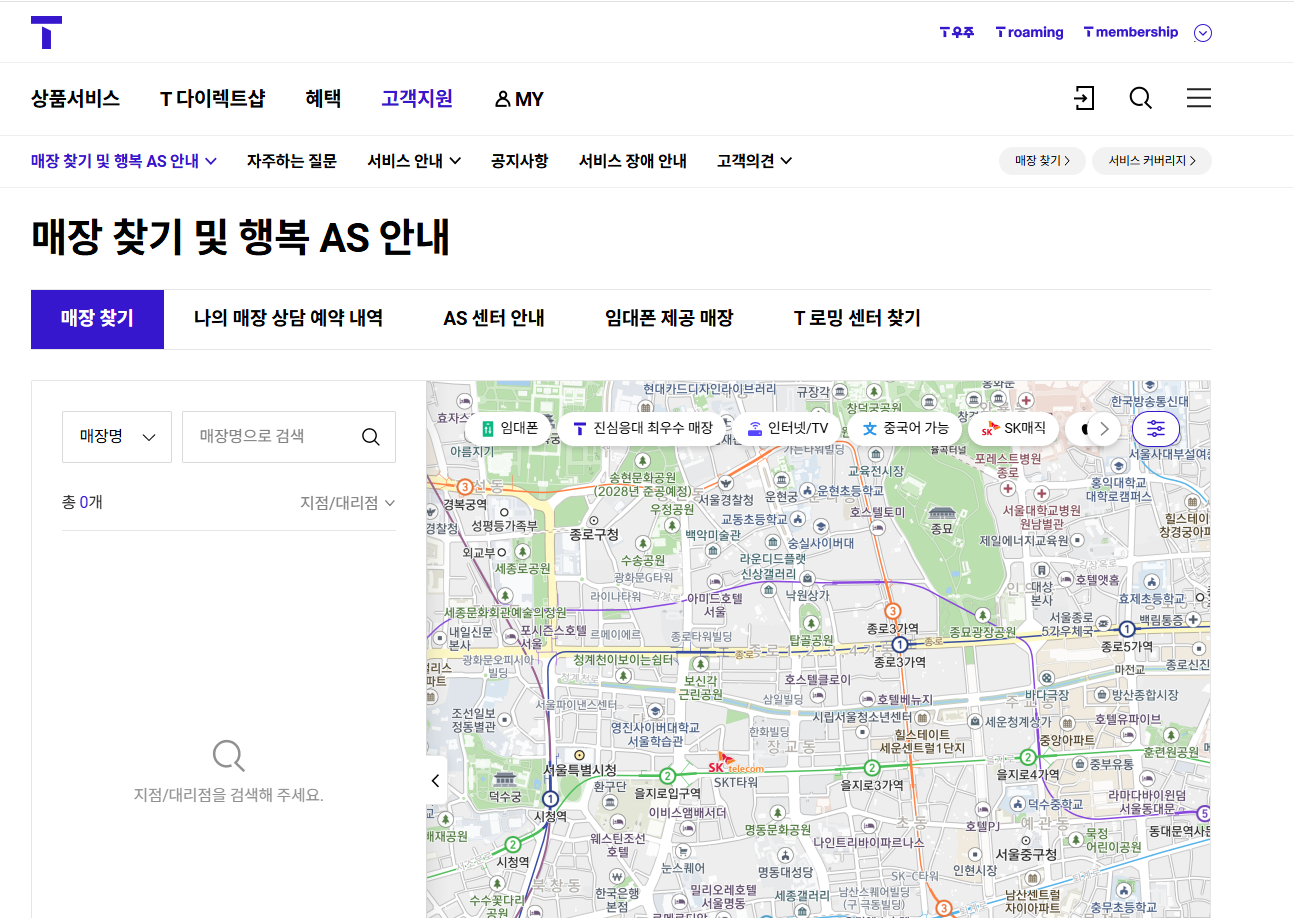Expand the 서비스 안내 submenu
The width and height of the screenshot is (1294, 918).
click(414, 161)
